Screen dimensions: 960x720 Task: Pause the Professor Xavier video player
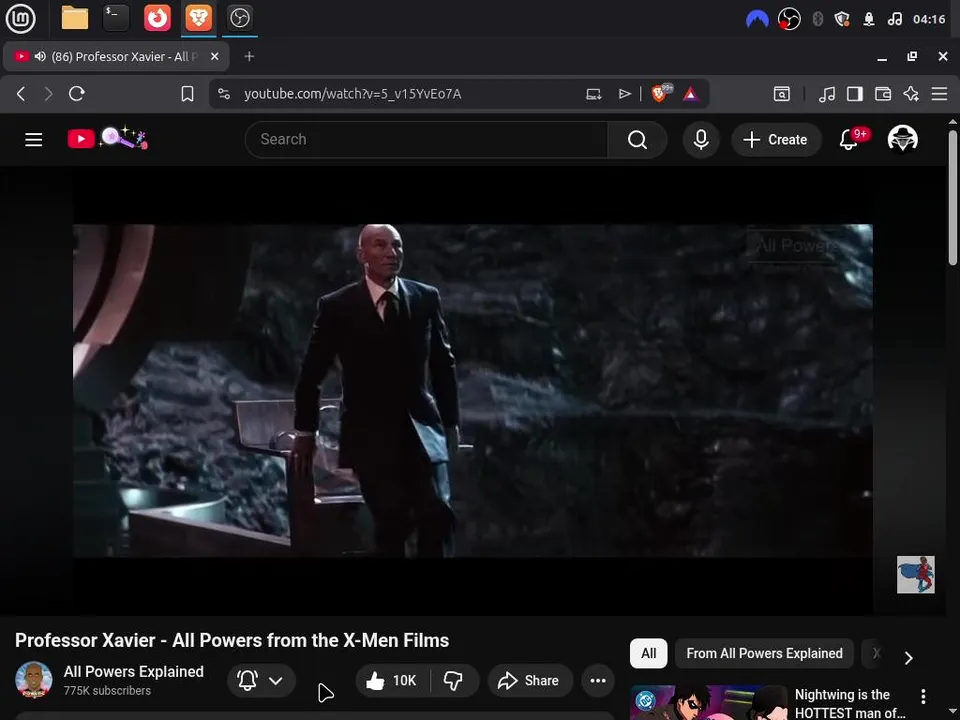click(x=473, y=391)
